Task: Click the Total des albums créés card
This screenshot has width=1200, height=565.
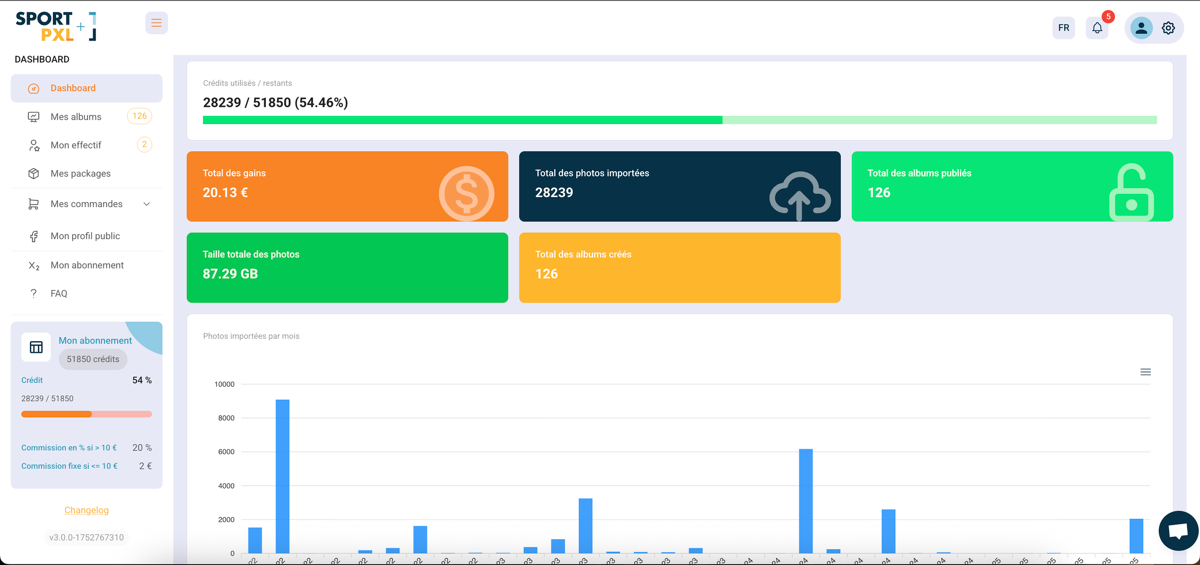Action: coord(680,267)
